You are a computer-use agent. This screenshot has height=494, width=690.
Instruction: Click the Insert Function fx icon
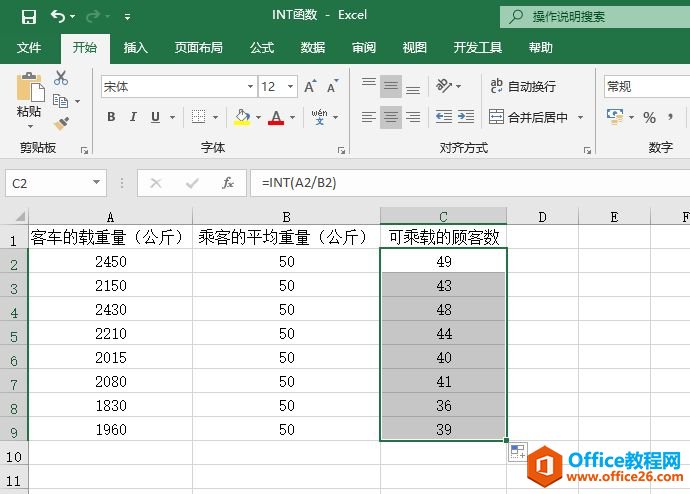[x=228, y=183]
